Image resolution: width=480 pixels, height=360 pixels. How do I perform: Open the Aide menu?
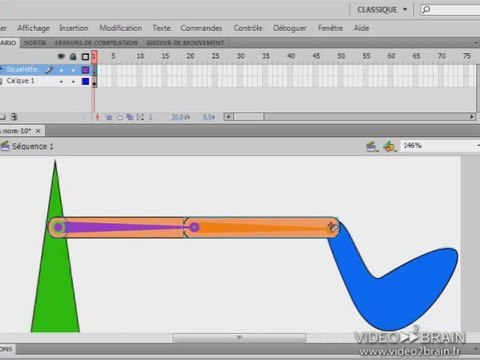[361, 28]
